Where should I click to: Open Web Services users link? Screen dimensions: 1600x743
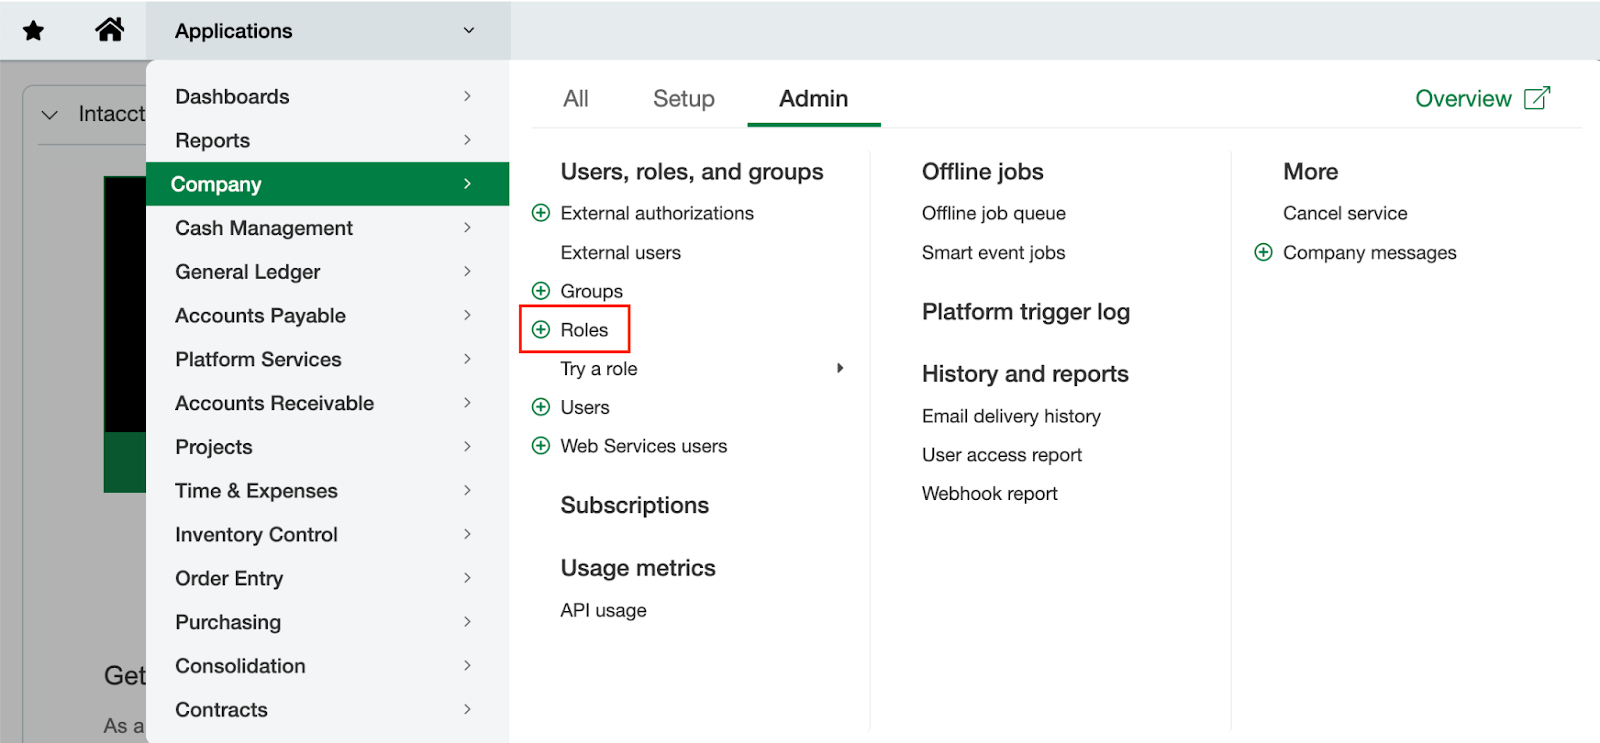(x=644, y=446)
